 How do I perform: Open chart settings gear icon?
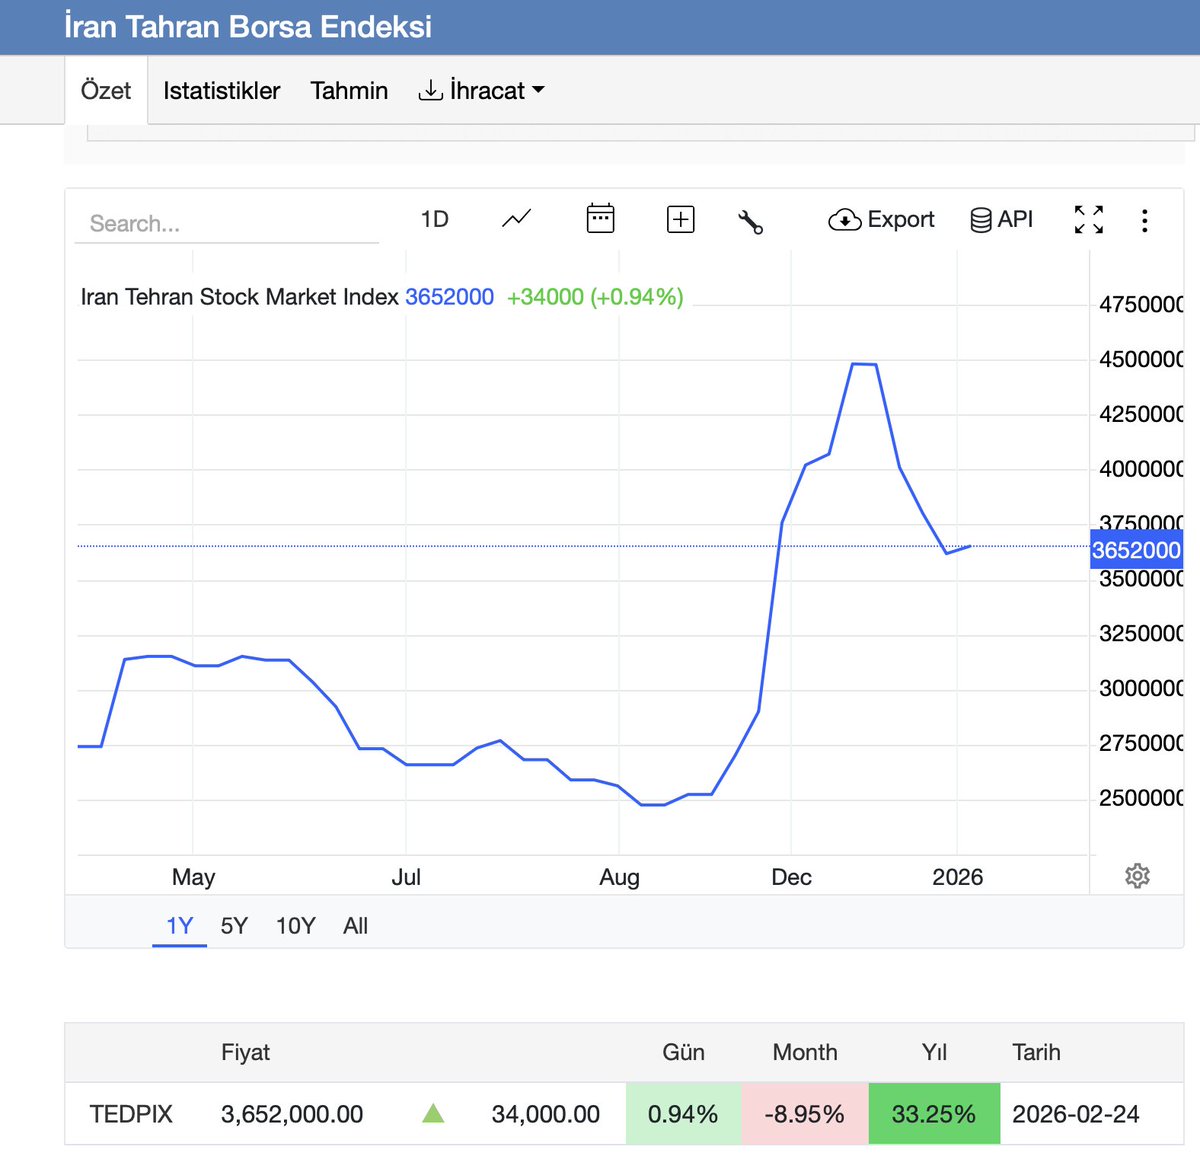1137,876
